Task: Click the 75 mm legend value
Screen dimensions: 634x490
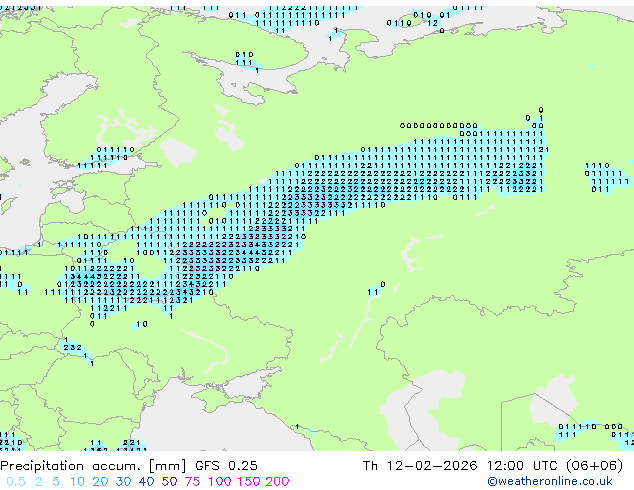Action: point(192,482)
